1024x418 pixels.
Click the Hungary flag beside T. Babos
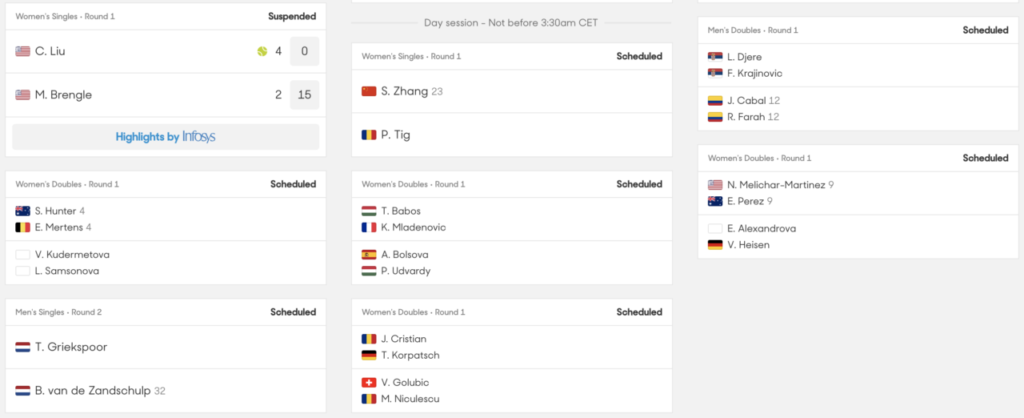click(369, 211)
